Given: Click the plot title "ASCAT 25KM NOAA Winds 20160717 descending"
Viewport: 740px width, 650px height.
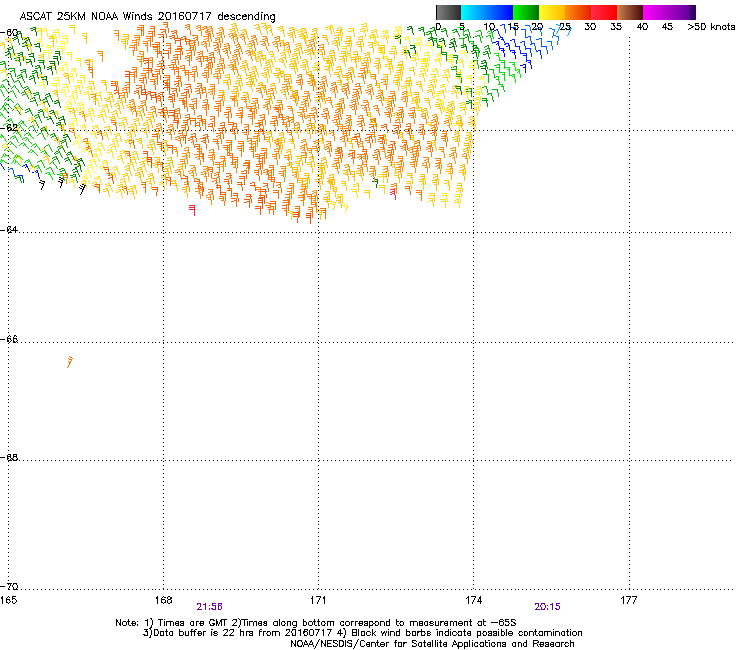Looking at the screenshot, I should coord(147,17).
